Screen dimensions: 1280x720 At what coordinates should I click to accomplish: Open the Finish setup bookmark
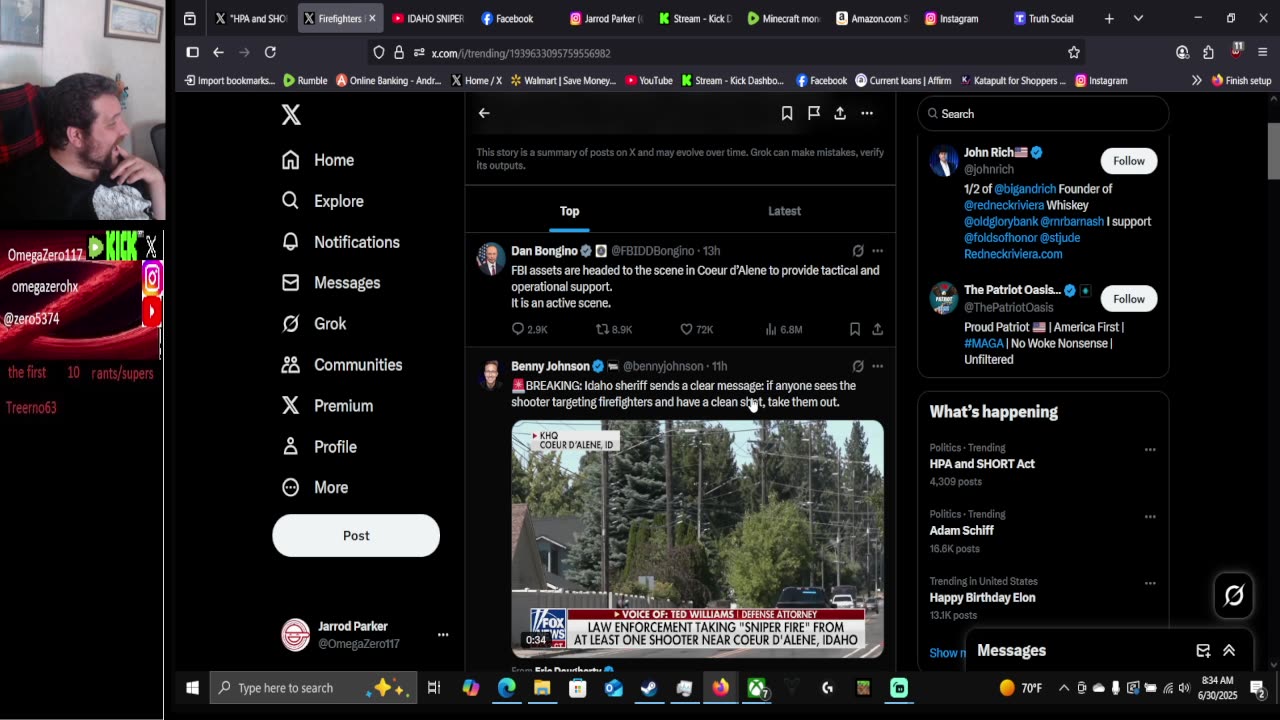[1241, 81]
